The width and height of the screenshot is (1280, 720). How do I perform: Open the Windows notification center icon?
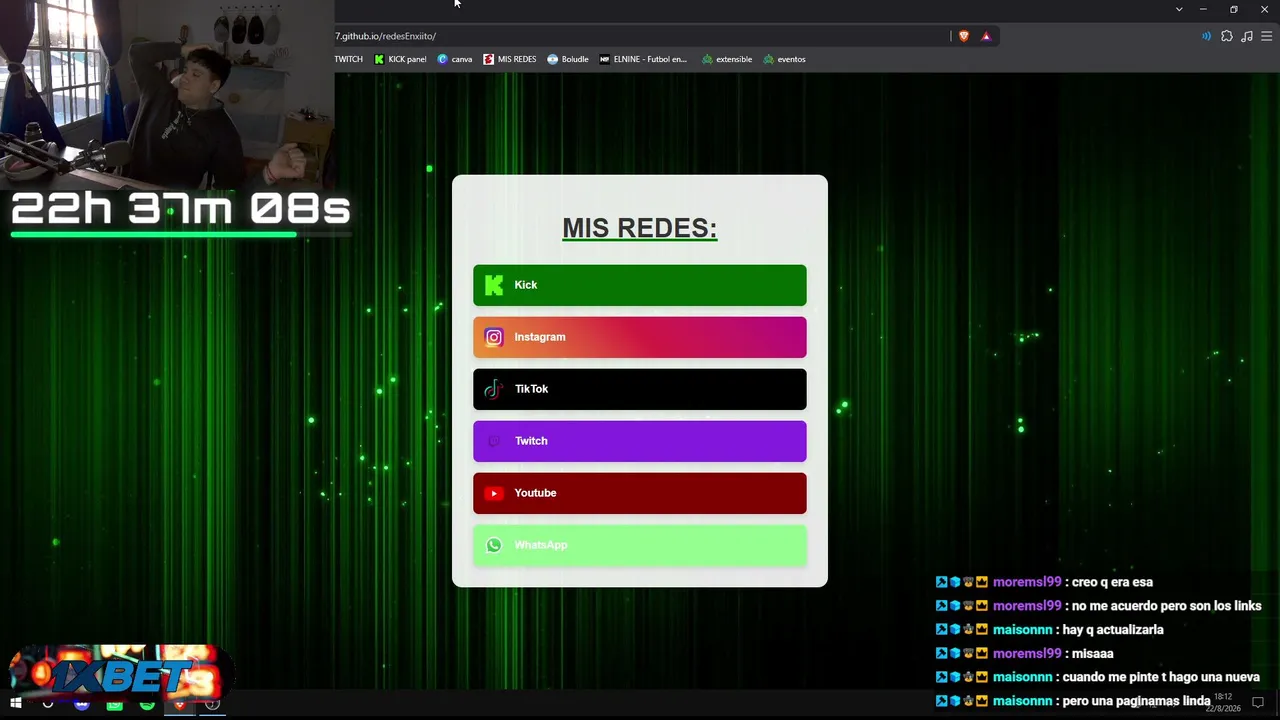click(1258, 703)
